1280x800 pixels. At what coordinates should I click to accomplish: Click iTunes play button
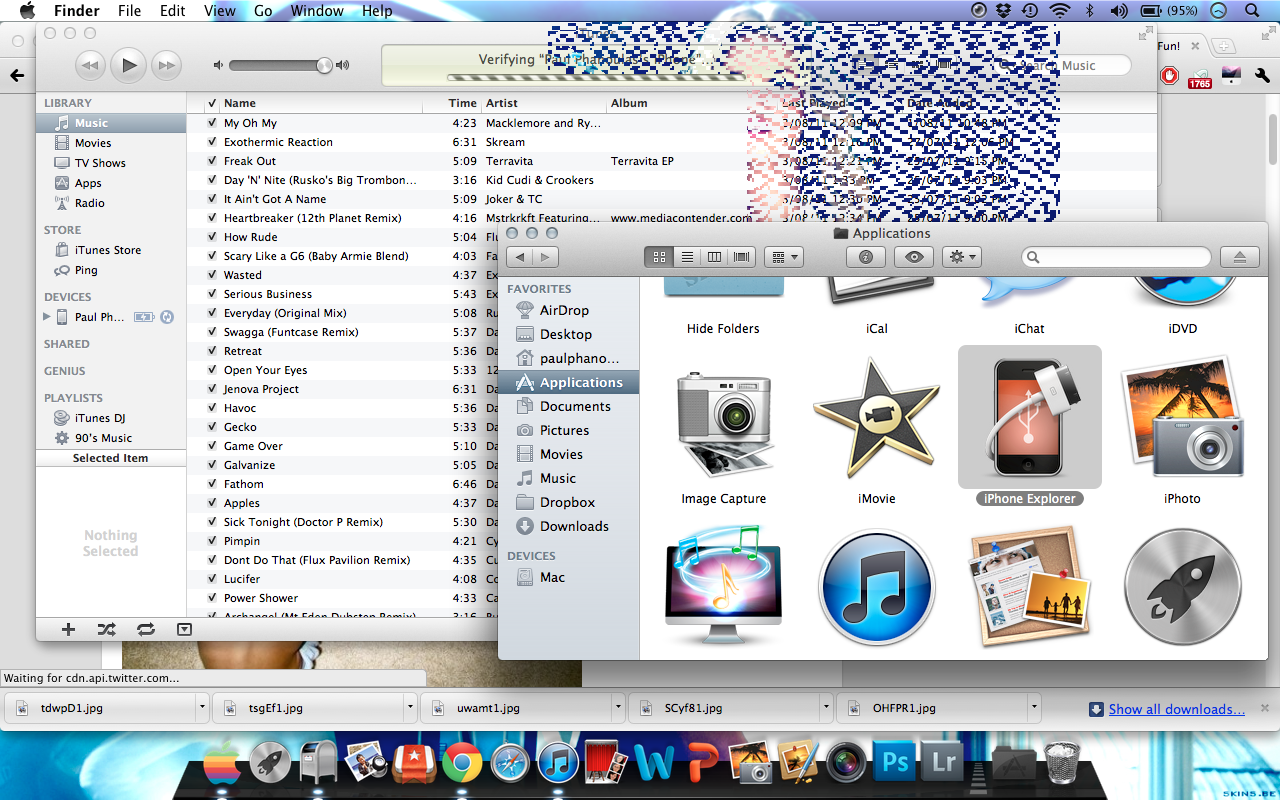128,66
